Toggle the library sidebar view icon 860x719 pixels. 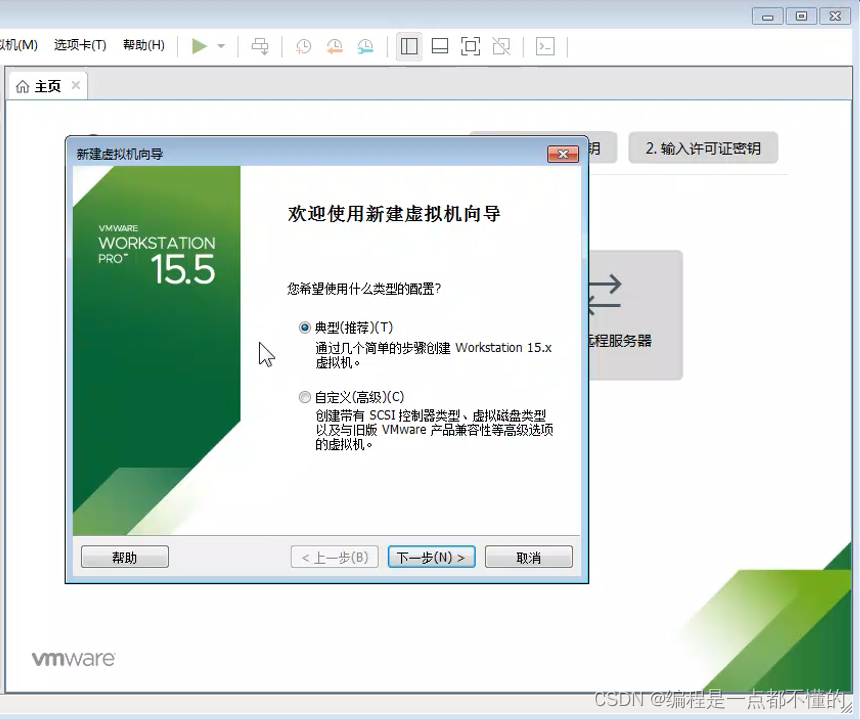point(409,46)
